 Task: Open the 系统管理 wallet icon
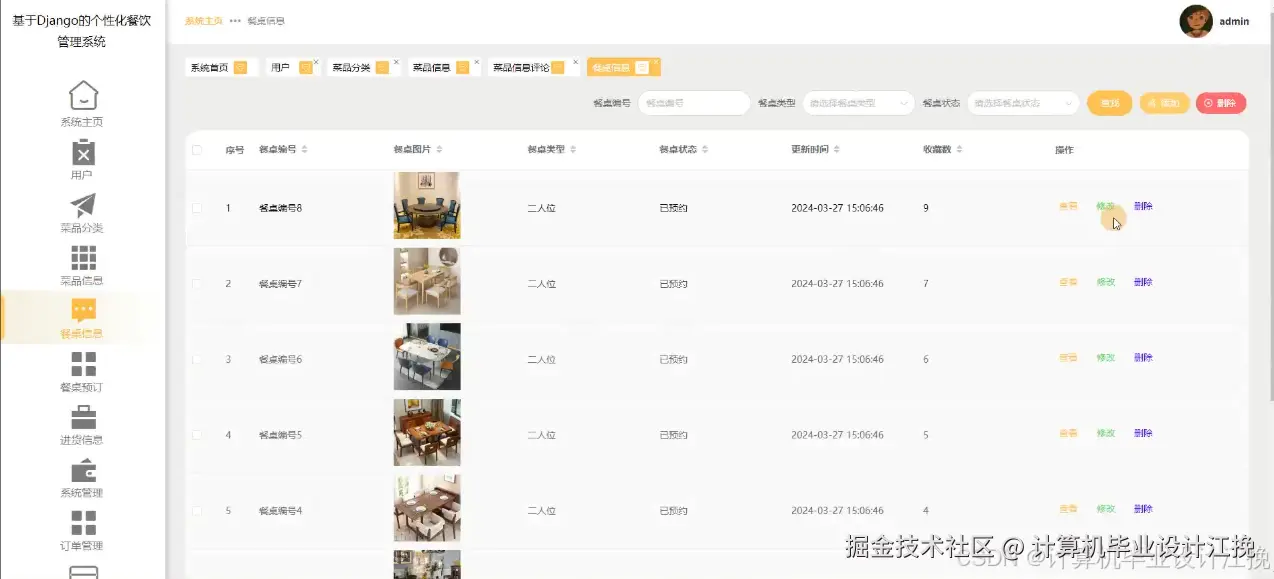[83, 470]
